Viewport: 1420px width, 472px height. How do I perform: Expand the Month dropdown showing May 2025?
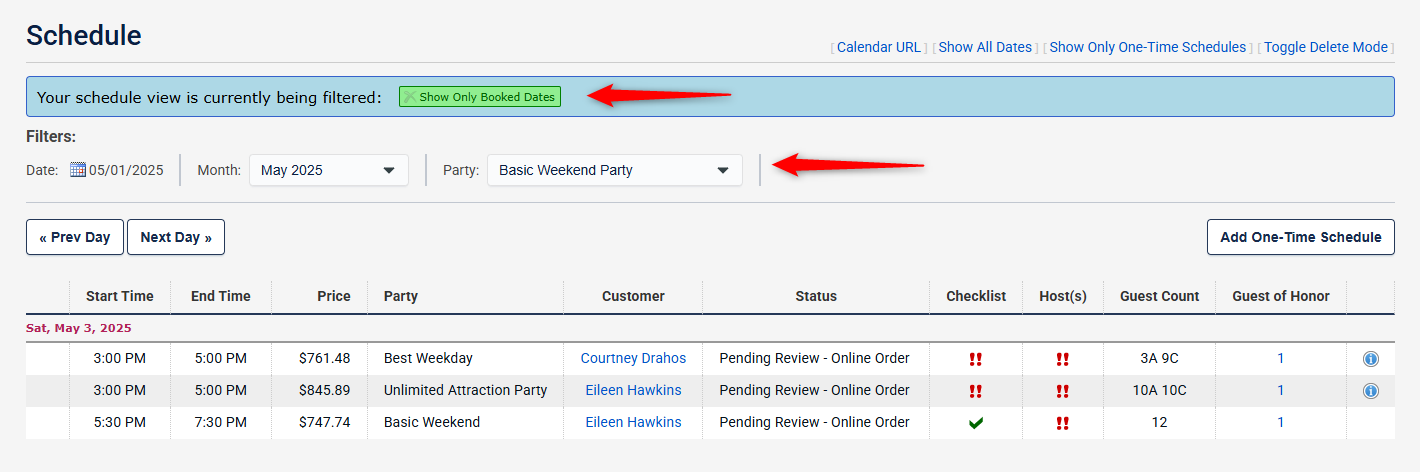click(329, 170)
